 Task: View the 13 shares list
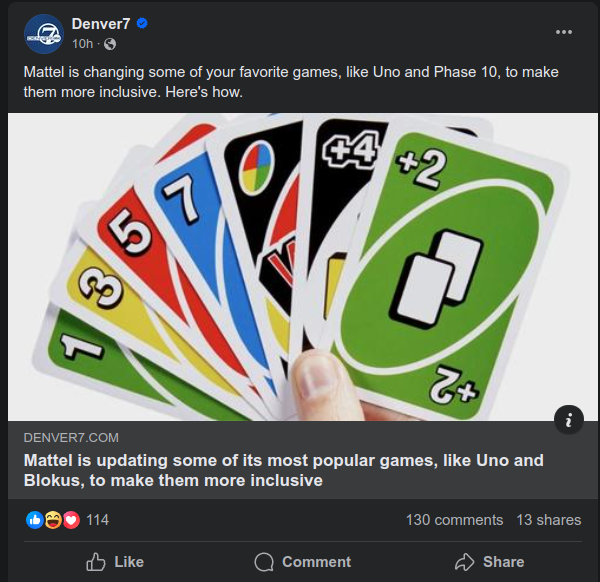click(x=548, y=520)
